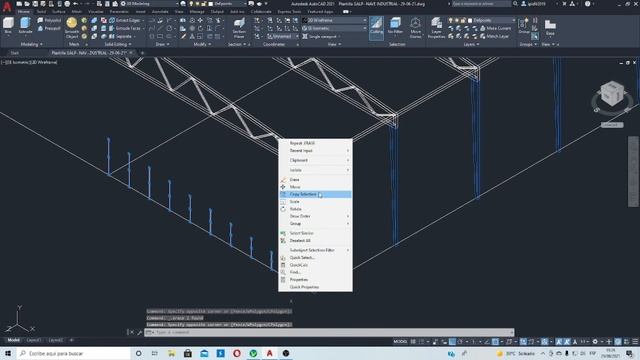Click the Presspull tool

[x=49, y=28]
